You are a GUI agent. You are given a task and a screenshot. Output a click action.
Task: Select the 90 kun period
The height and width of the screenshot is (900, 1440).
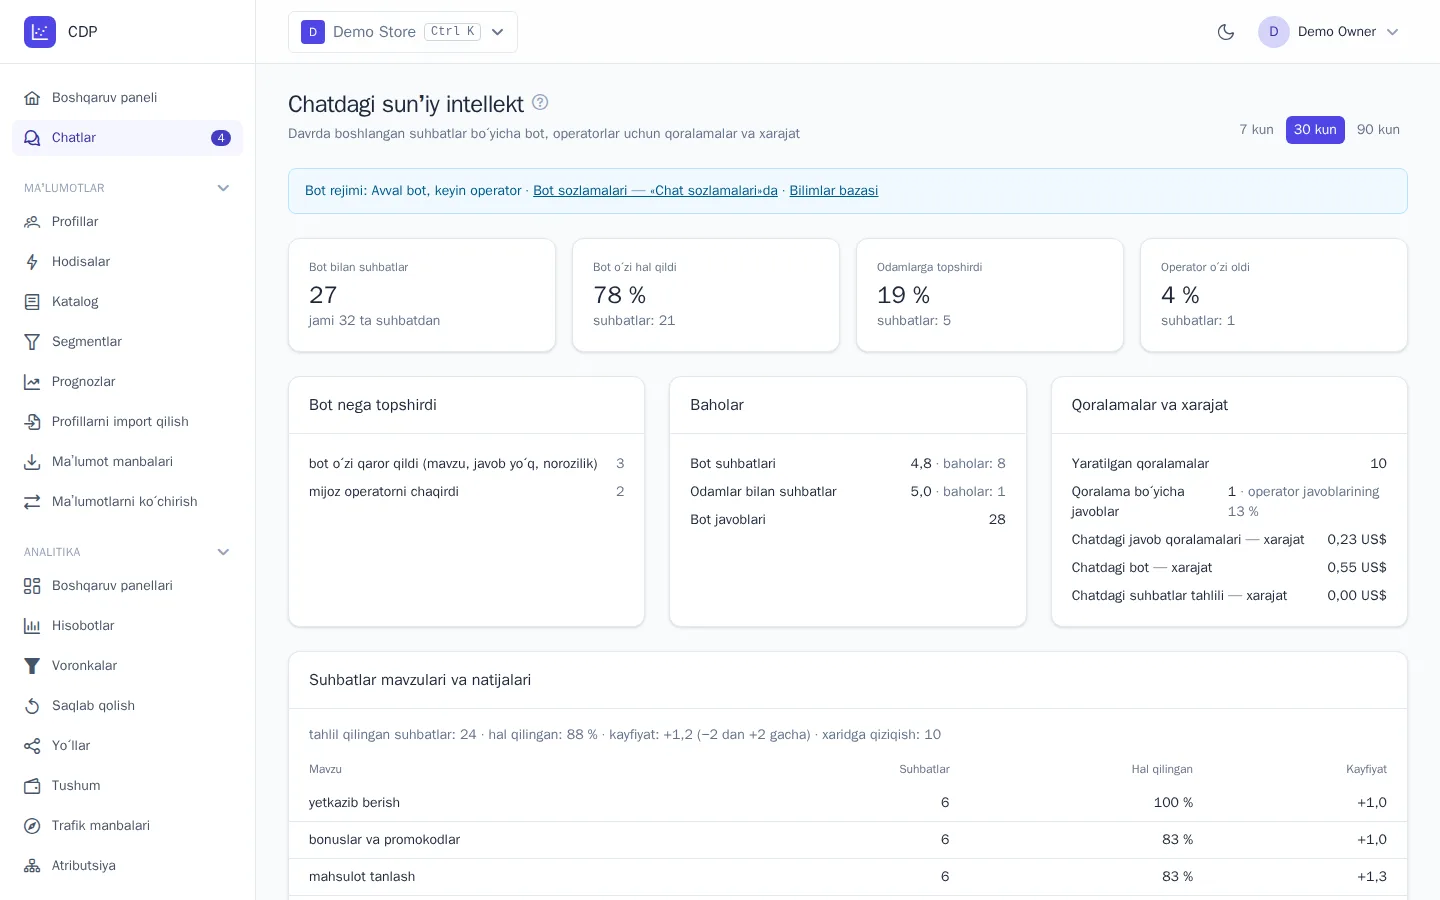click(x=1378, y=130)
